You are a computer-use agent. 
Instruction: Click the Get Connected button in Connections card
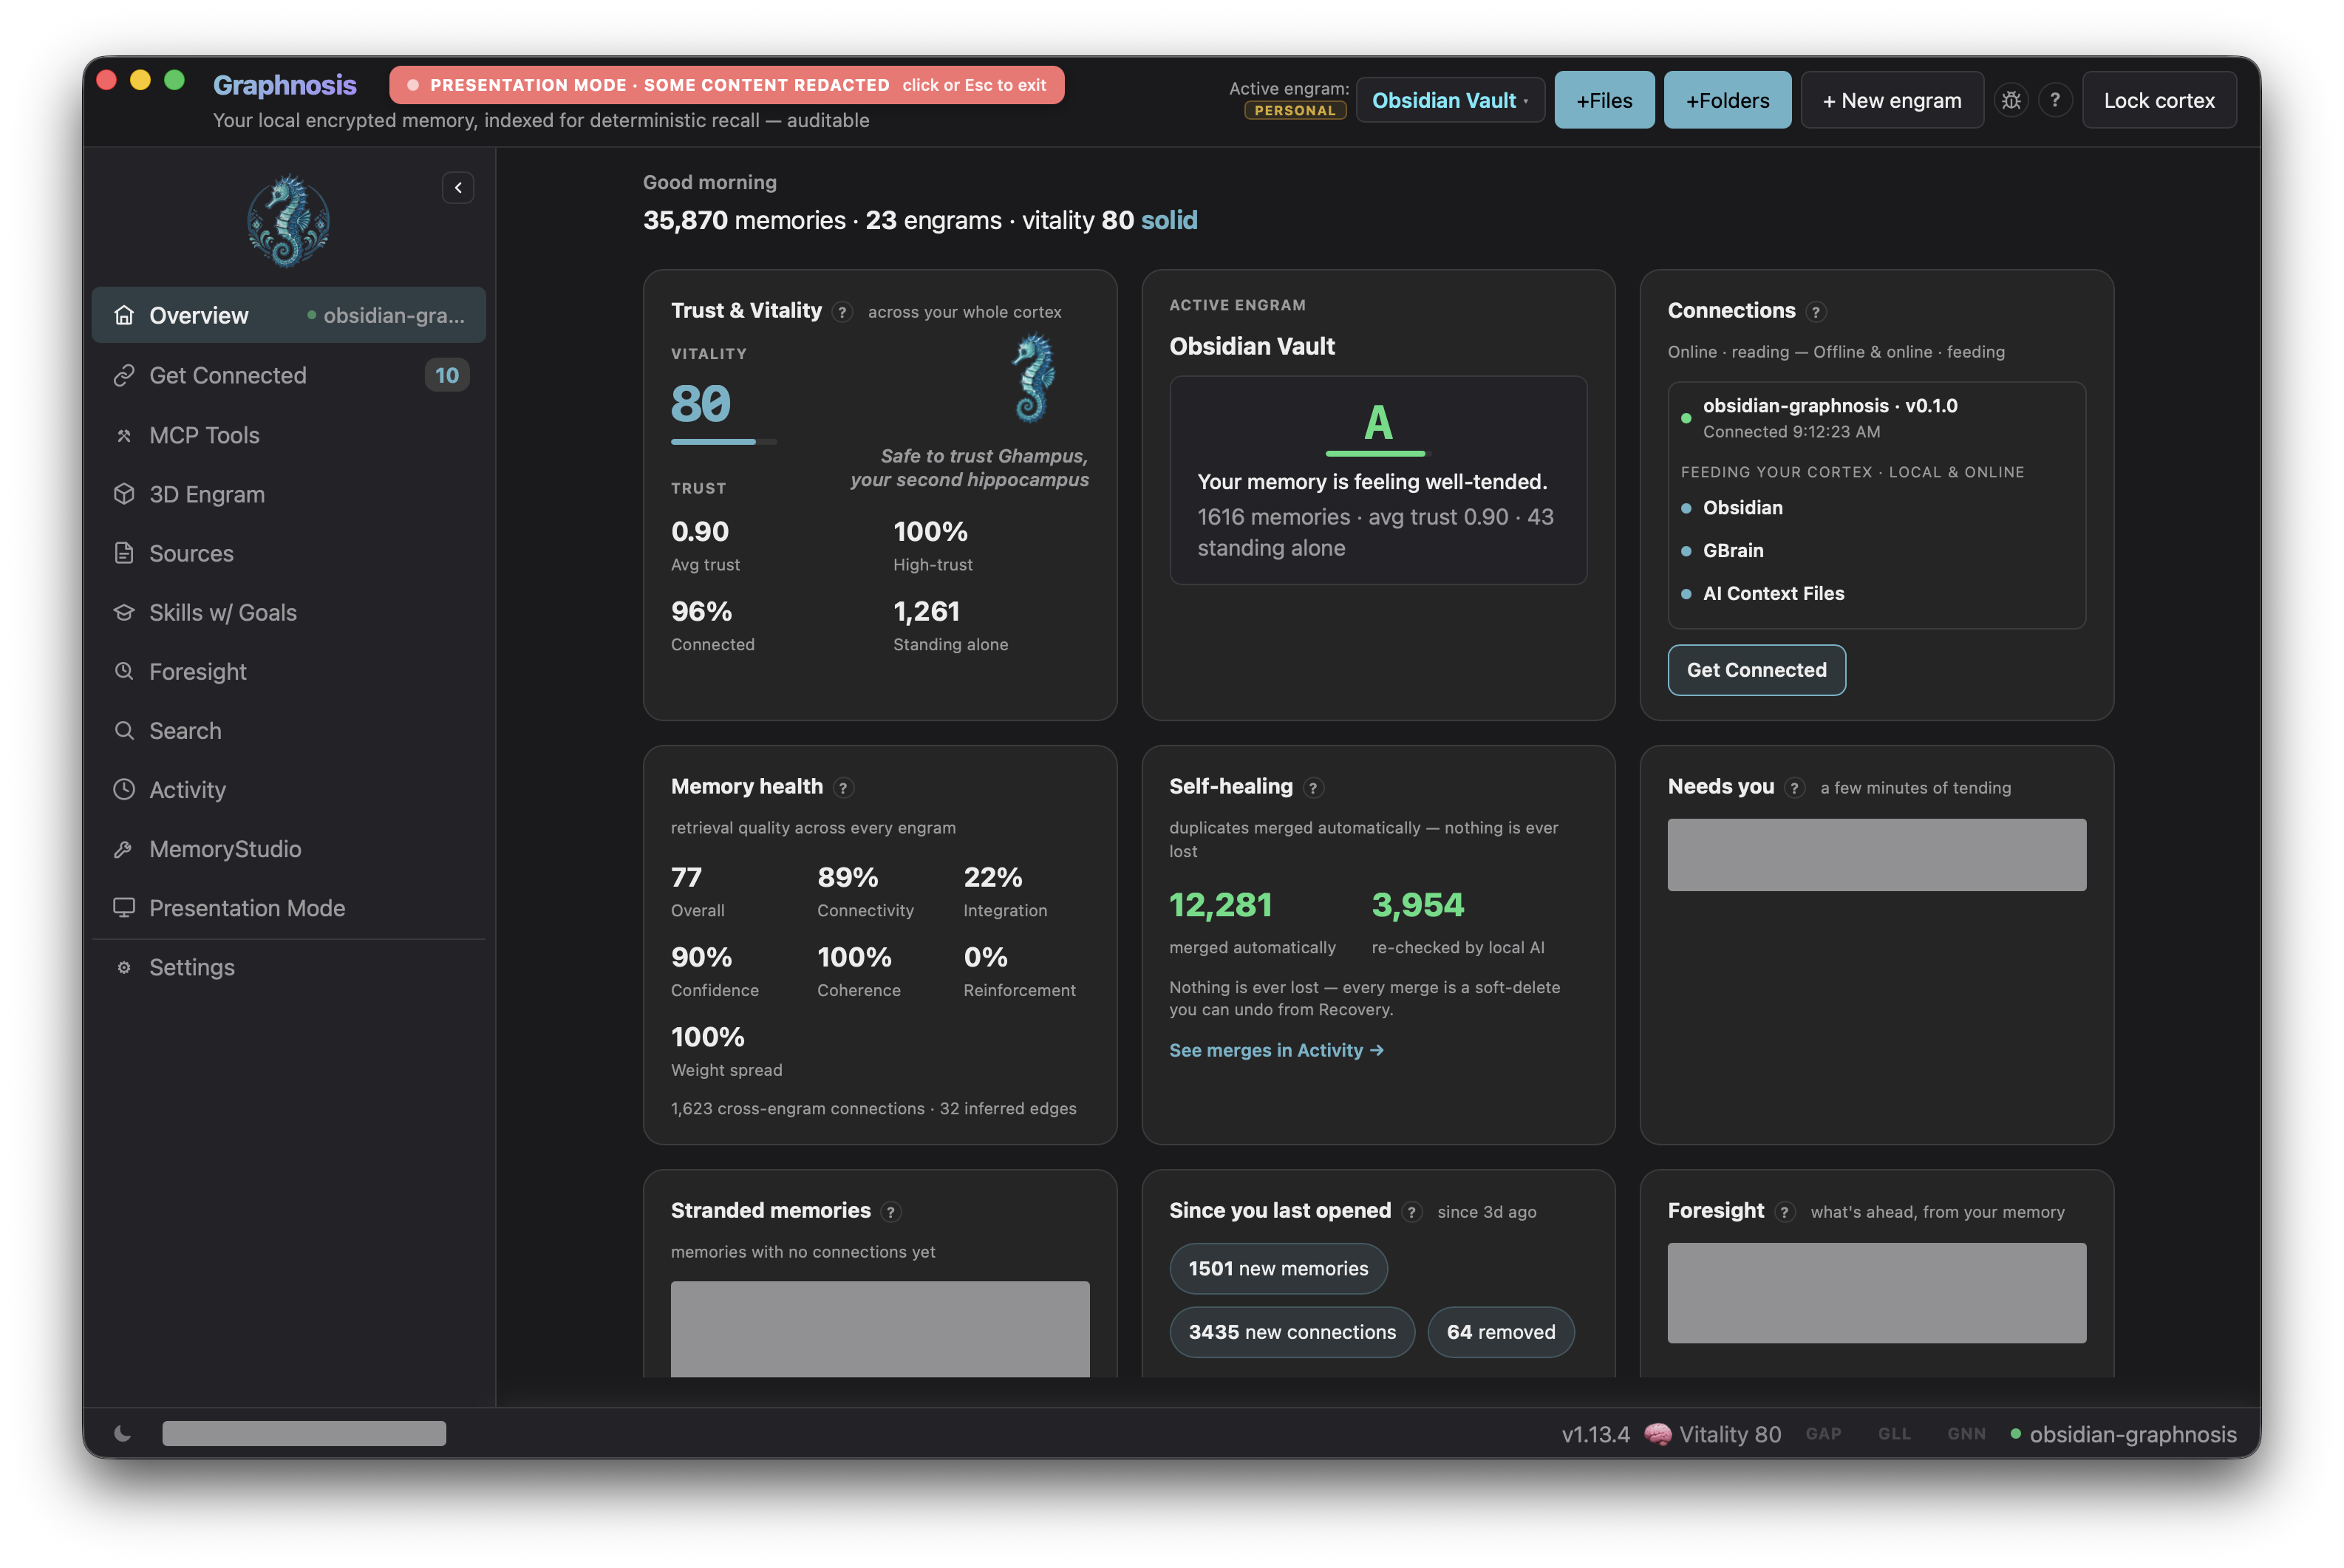click(1756, 670)
